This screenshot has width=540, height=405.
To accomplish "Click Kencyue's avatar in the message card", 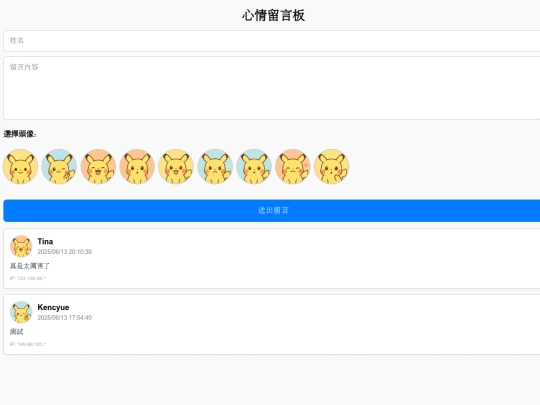I will [21, 312].
